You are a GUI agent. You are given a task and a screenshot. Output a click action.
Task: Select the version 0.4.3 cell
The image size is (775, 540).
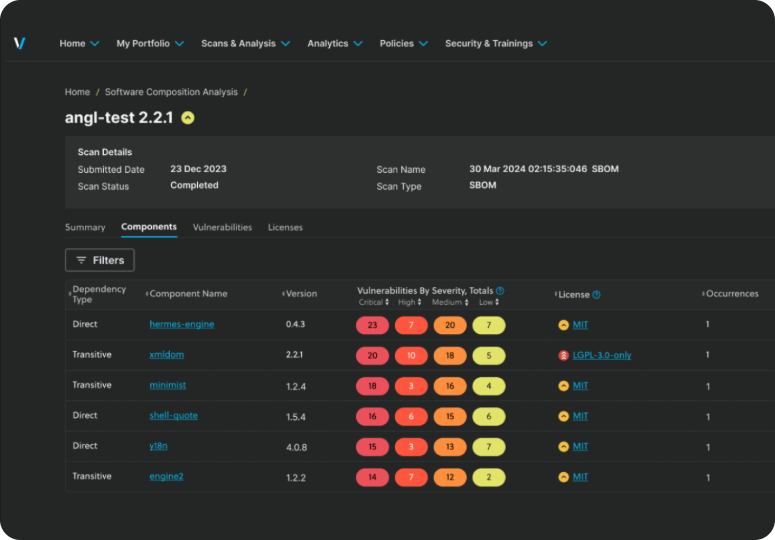tap(296, 324)
